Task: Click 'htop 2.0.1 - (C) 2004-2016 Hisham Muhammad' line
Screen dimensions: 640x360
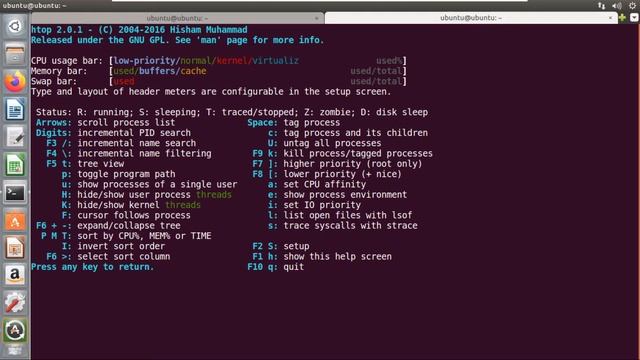Action: click(x=139, y=30)
